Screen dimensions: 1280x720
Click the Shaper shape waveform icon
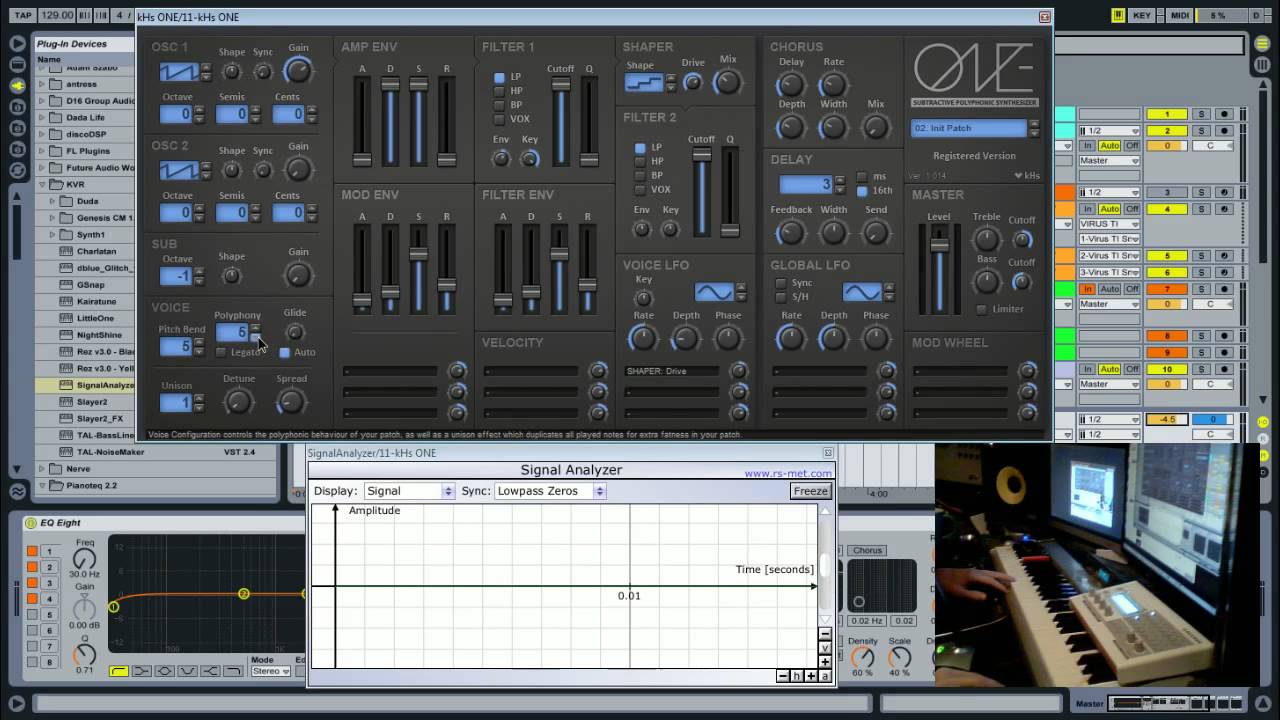click(644, 83)
